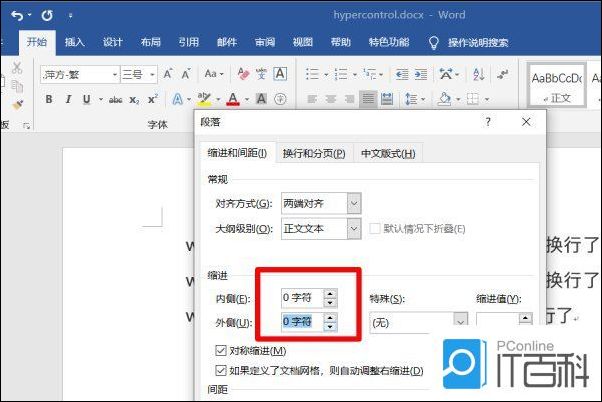The width and height of the screenshot is (602, 402).
Task: Open the Quick Access Toolbar customize arrow
Action: pyautogui.click(x=70, y=16)
